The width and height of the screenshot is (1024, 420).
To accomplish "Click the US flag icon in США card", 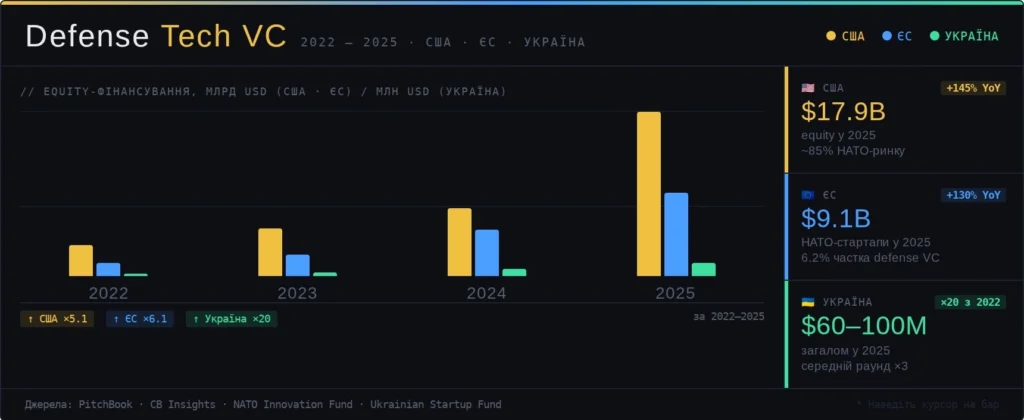I will tap(808, 88).
